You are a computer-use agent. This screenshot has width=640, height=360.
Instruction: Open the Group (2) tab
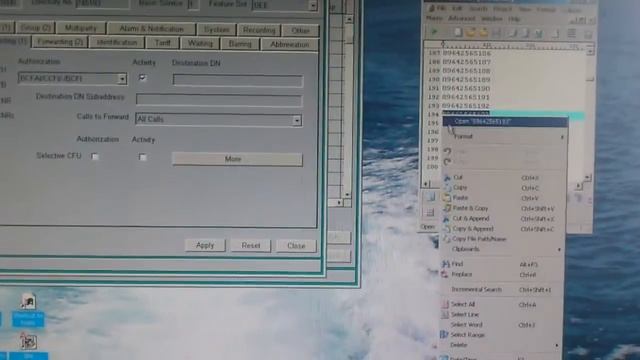(35, 28)
